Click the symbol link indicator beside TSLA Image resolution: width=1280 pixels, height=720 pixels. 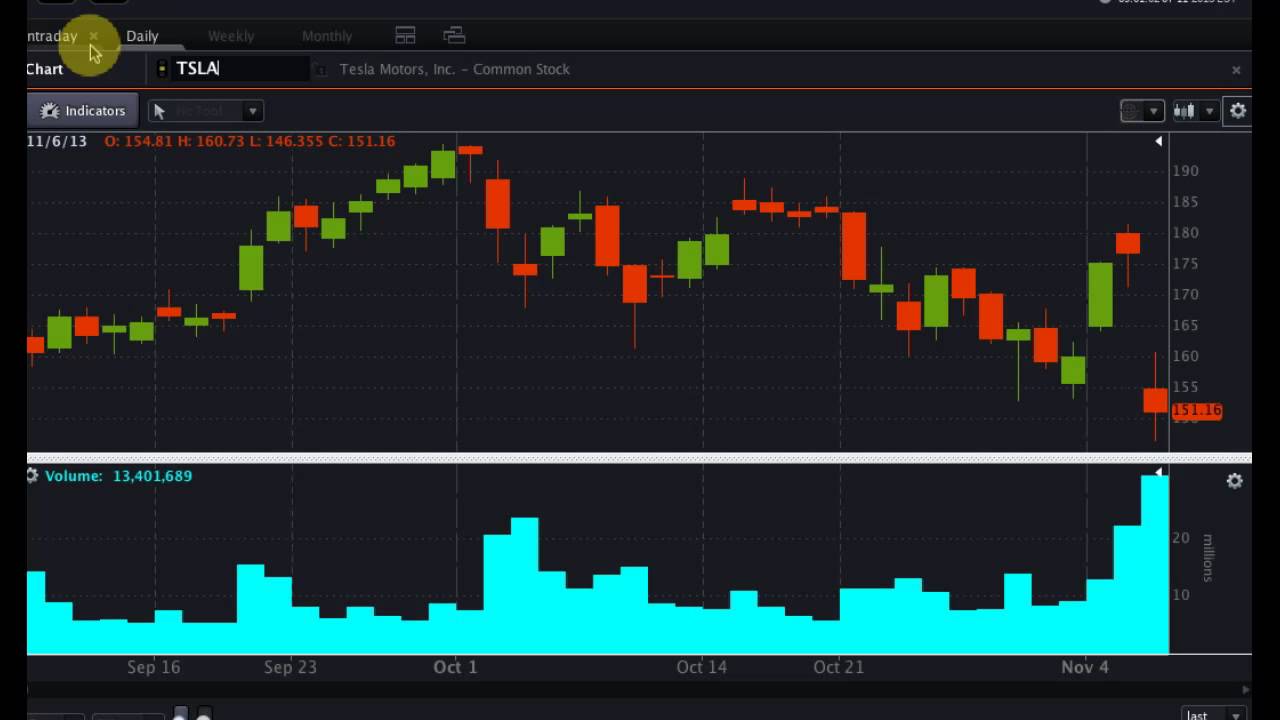click(162, 68)
